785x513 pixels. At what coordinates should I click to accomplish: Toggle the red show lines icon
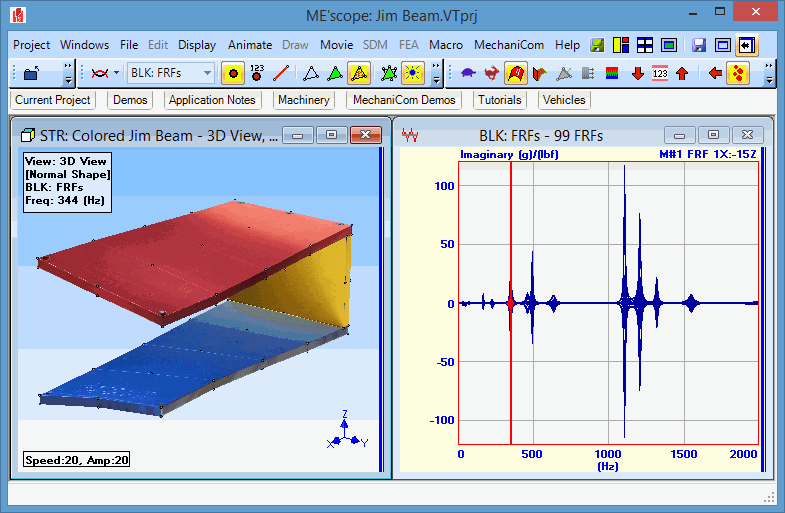281,74
